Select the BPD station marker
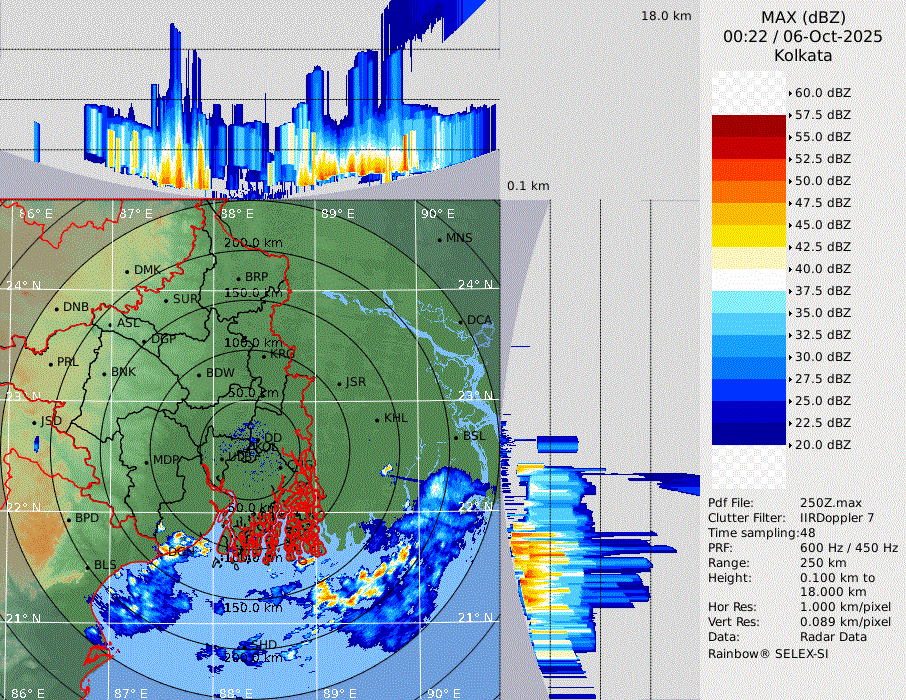Viewport: 906px width, 700px height. click(69, 519)
